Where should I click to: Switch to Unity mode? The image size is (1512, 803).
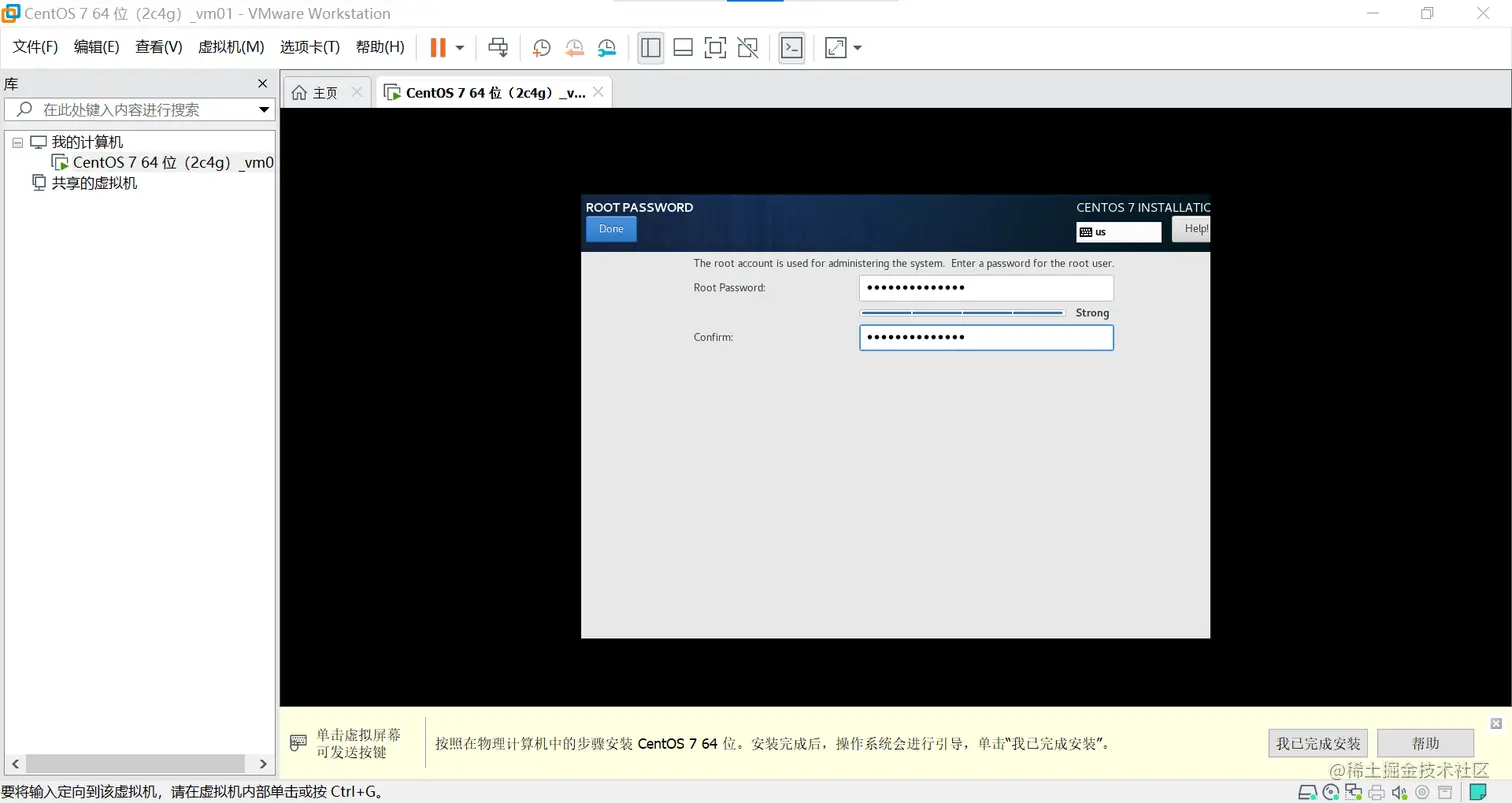747,47
